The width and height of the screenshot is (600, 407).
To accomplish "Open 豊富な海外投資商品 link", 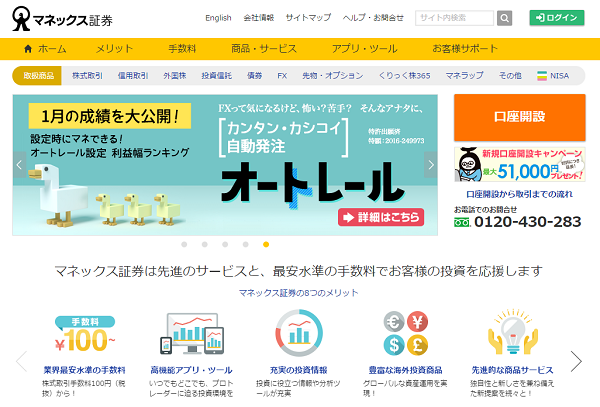I will click(405, 370).
